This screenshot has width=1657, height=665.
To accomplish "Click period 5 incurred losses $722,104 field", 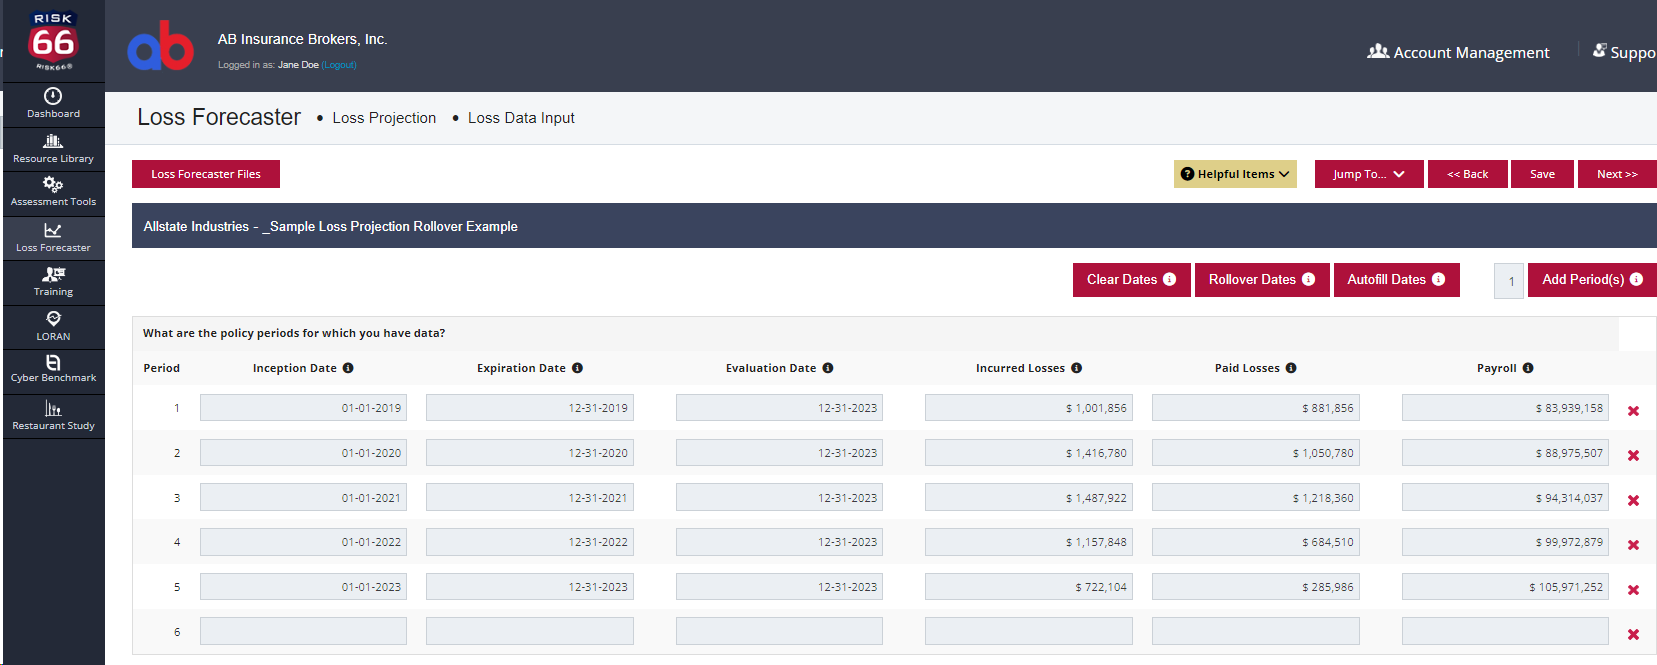I will click(x=1029, y=587).
